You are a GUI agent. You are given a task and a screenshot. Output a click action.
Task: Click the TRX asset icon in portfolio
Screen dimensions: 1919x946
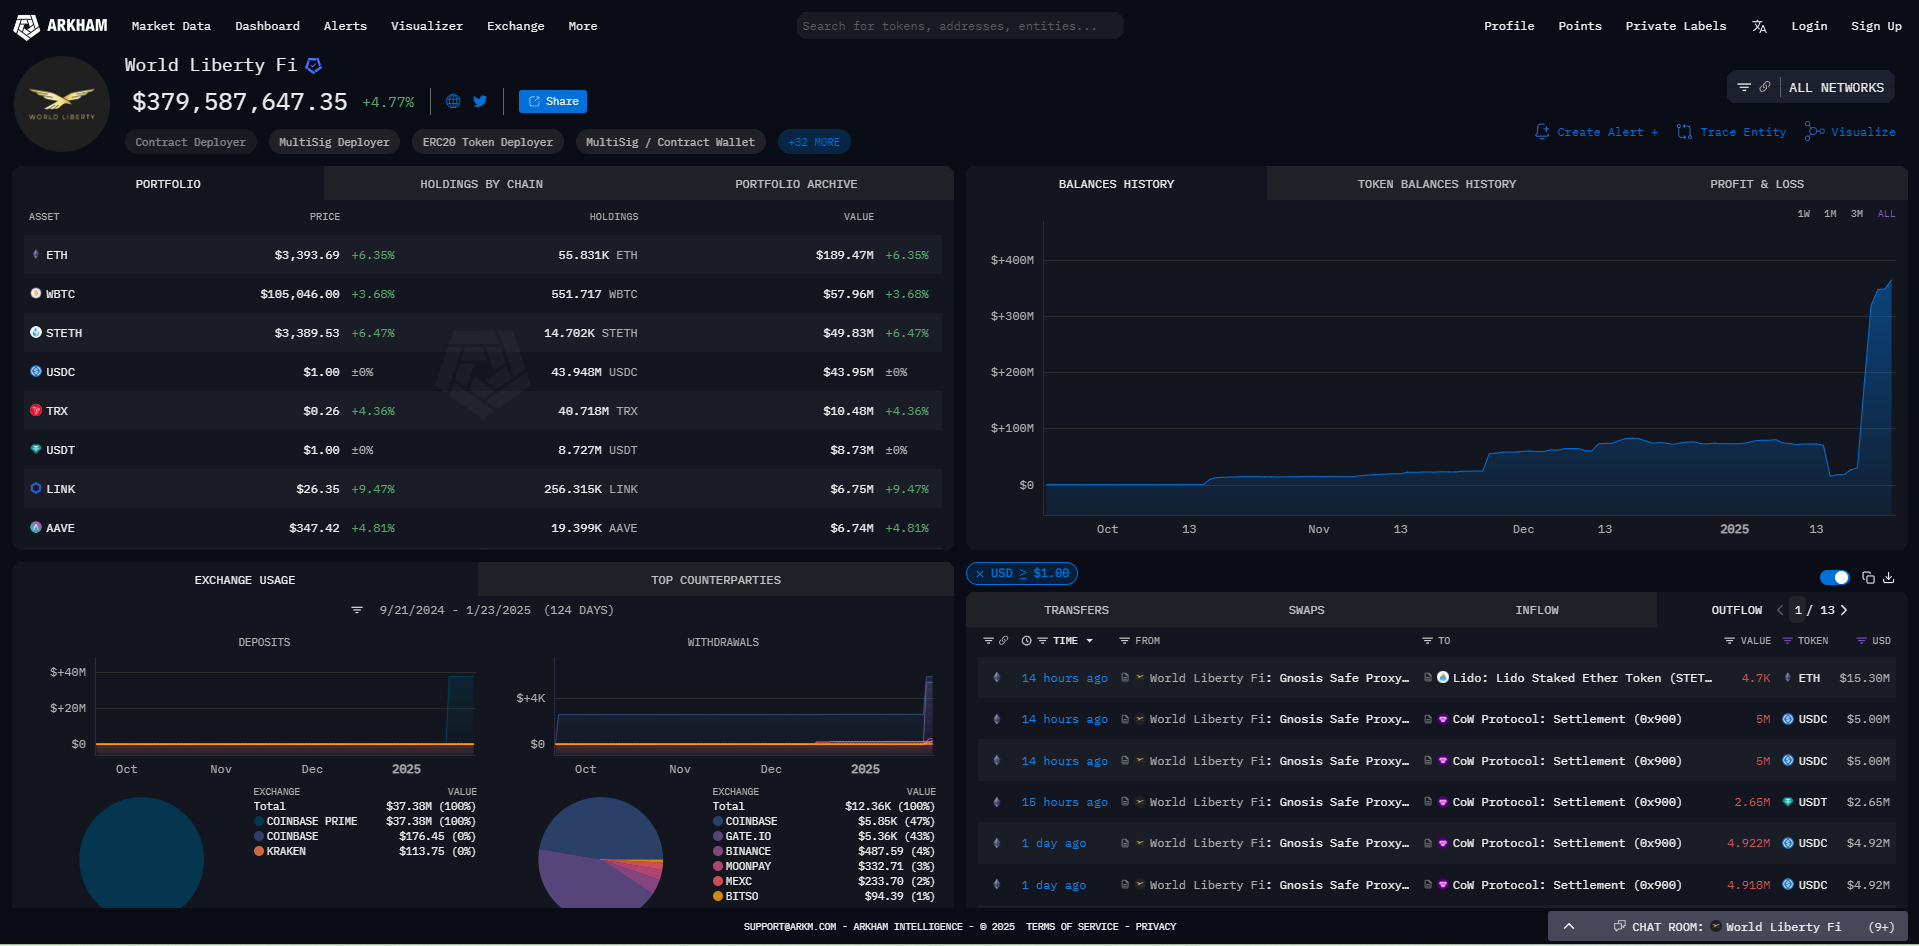point(36,411)
